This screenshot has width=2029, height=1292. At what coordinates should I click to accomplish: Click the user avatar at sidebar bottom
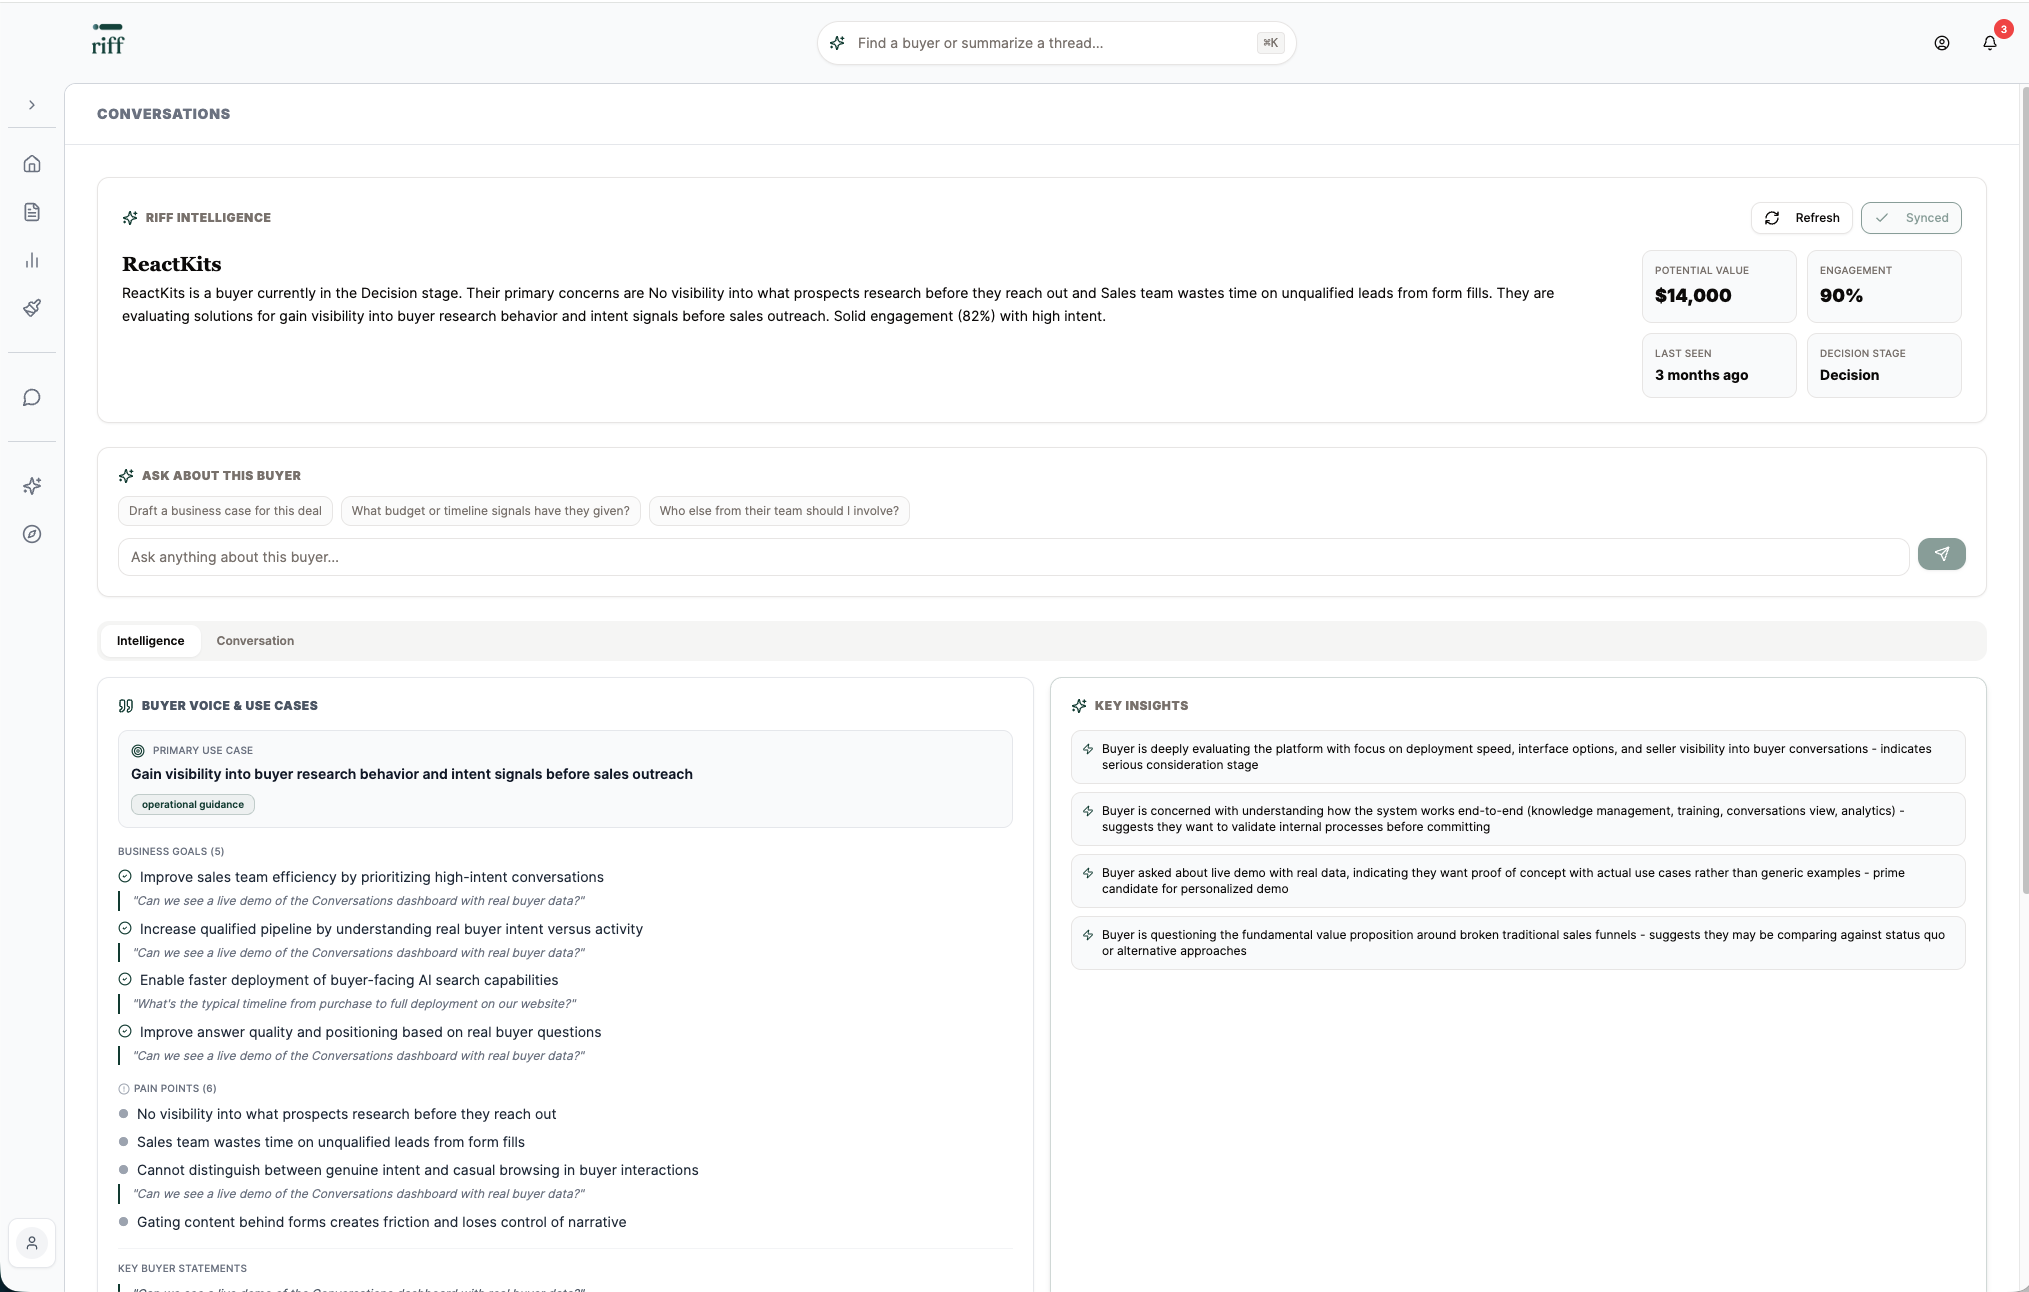point(32,1243)
